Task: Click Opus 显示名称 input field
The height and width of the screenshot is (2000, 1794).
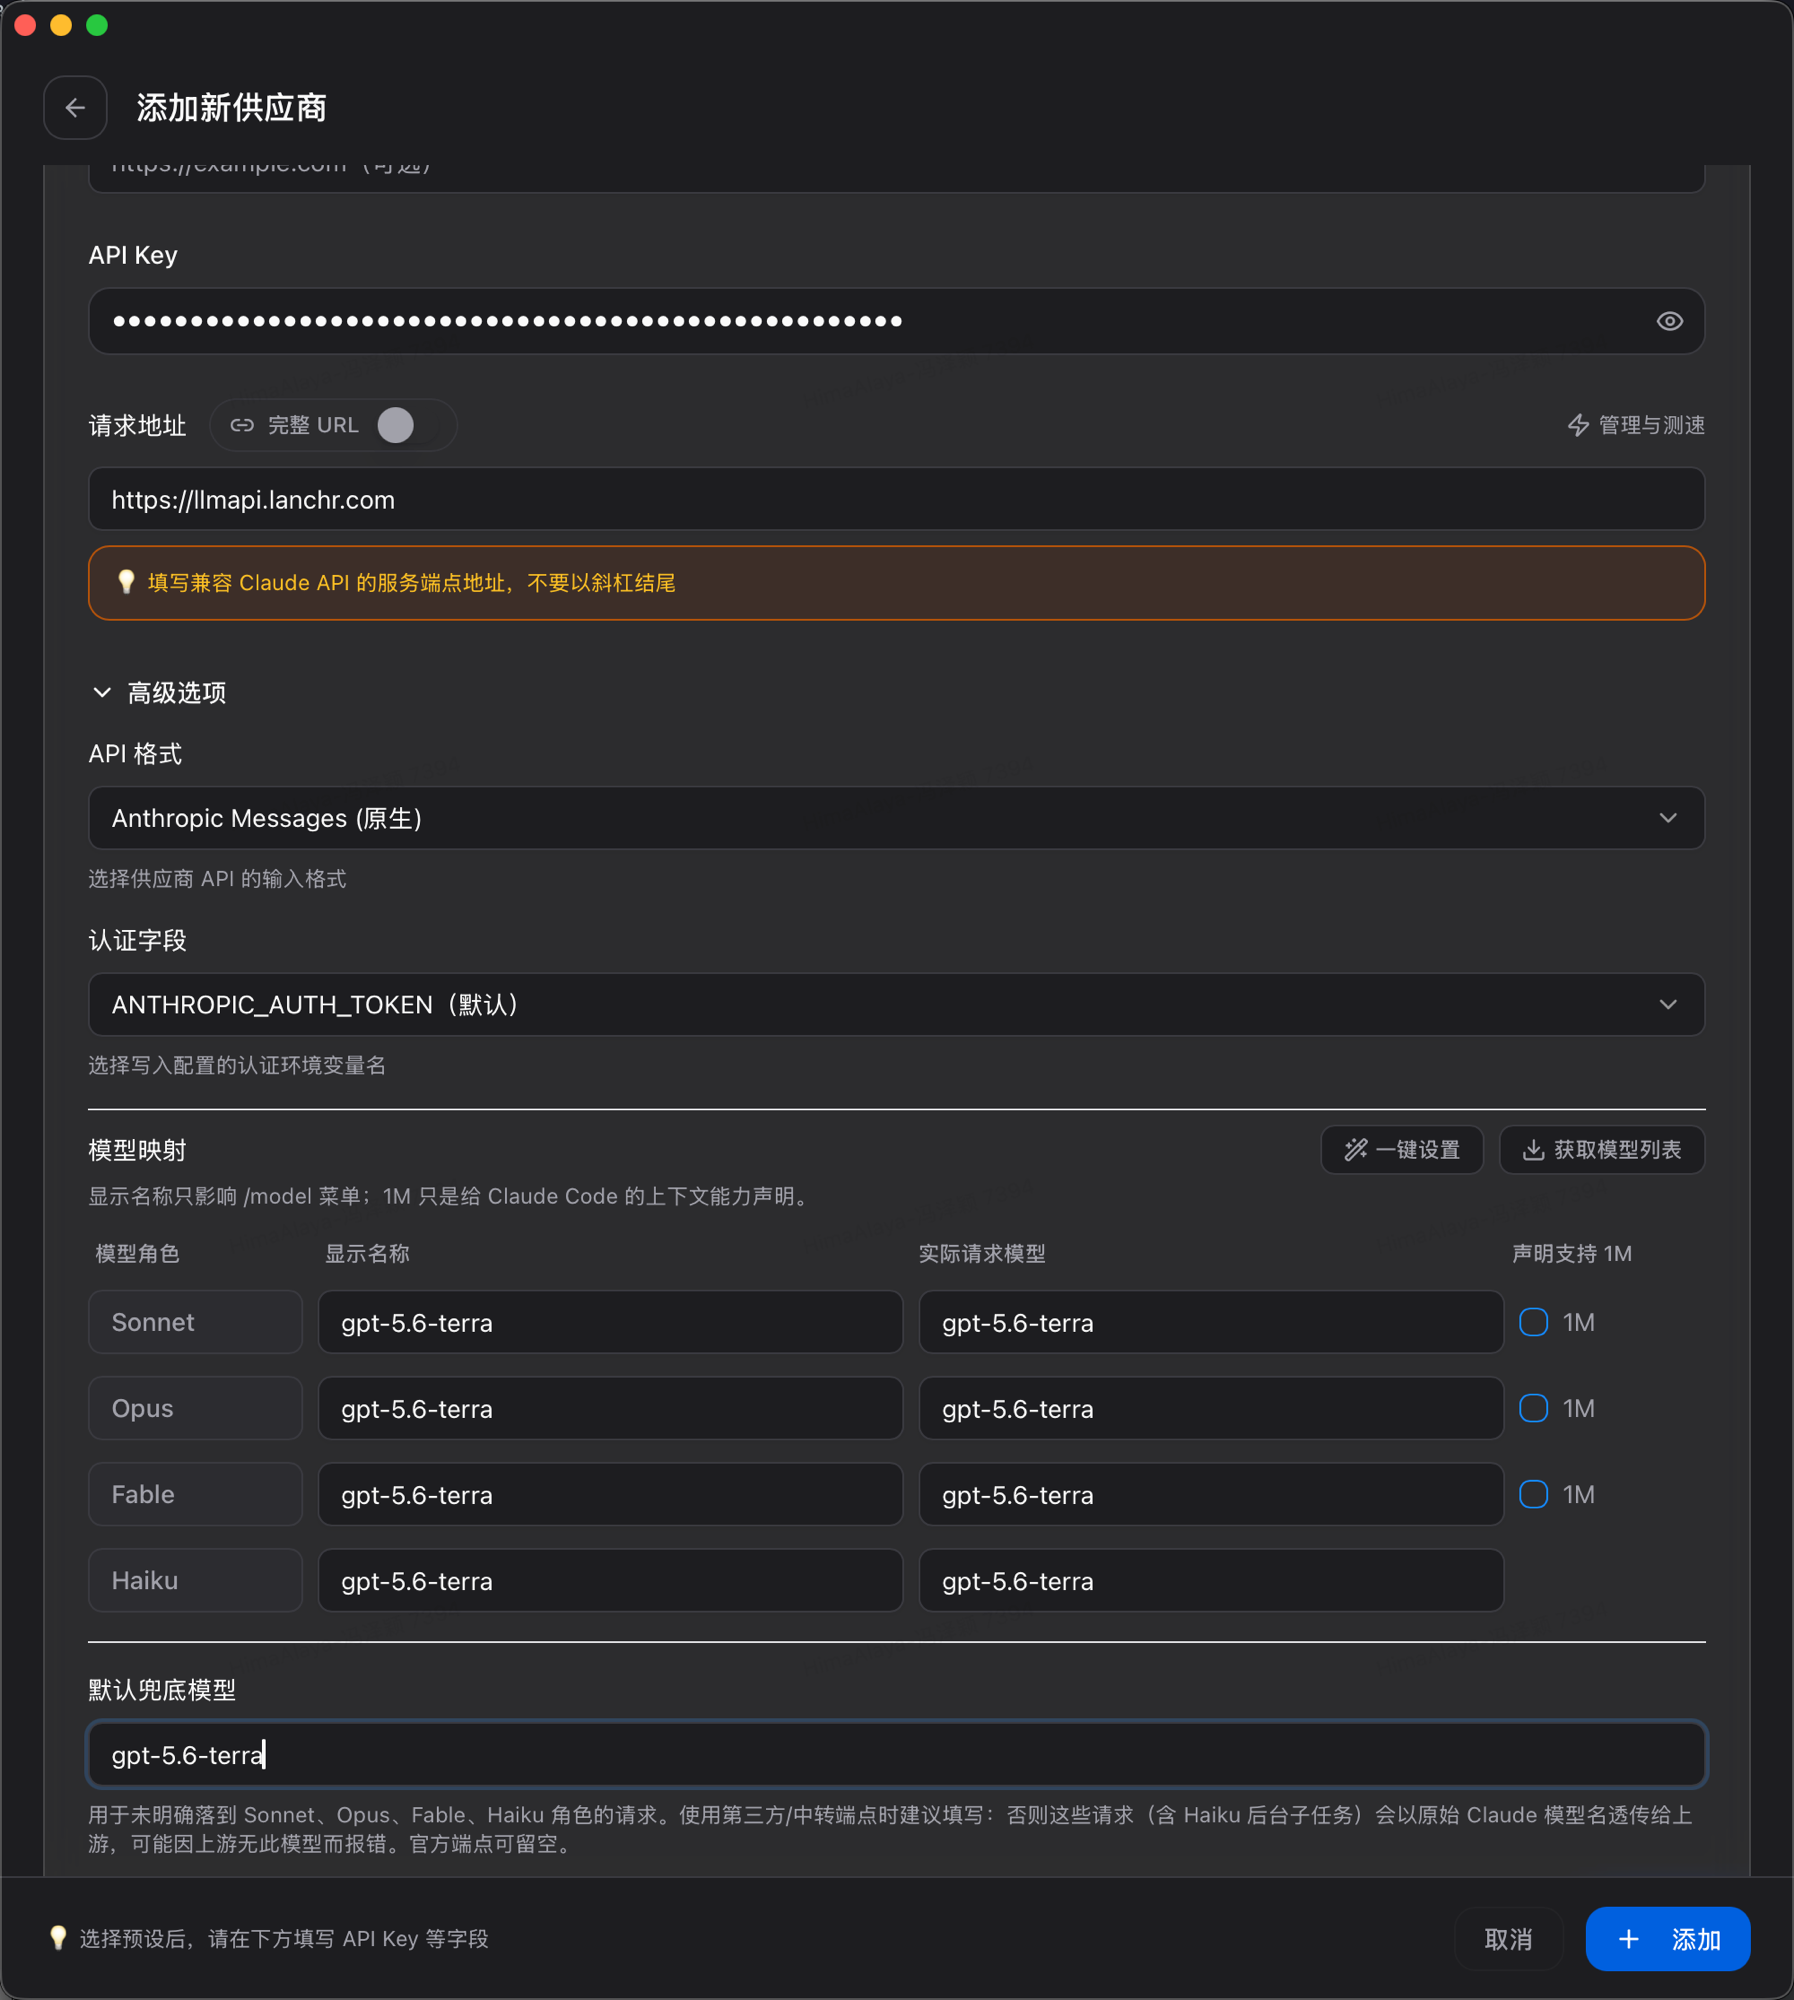Action: click(610, 1408)
